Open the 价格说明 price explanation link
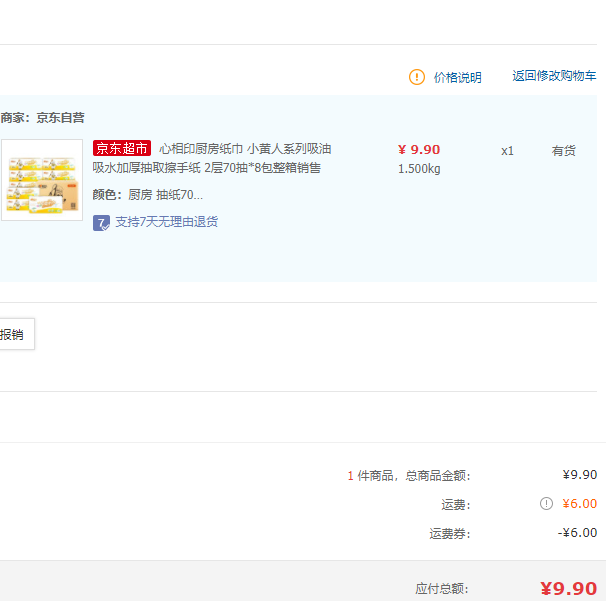Image resolution: width=606 pixels, height=601 pixels. pyautogui.click(x=458, y=77)
